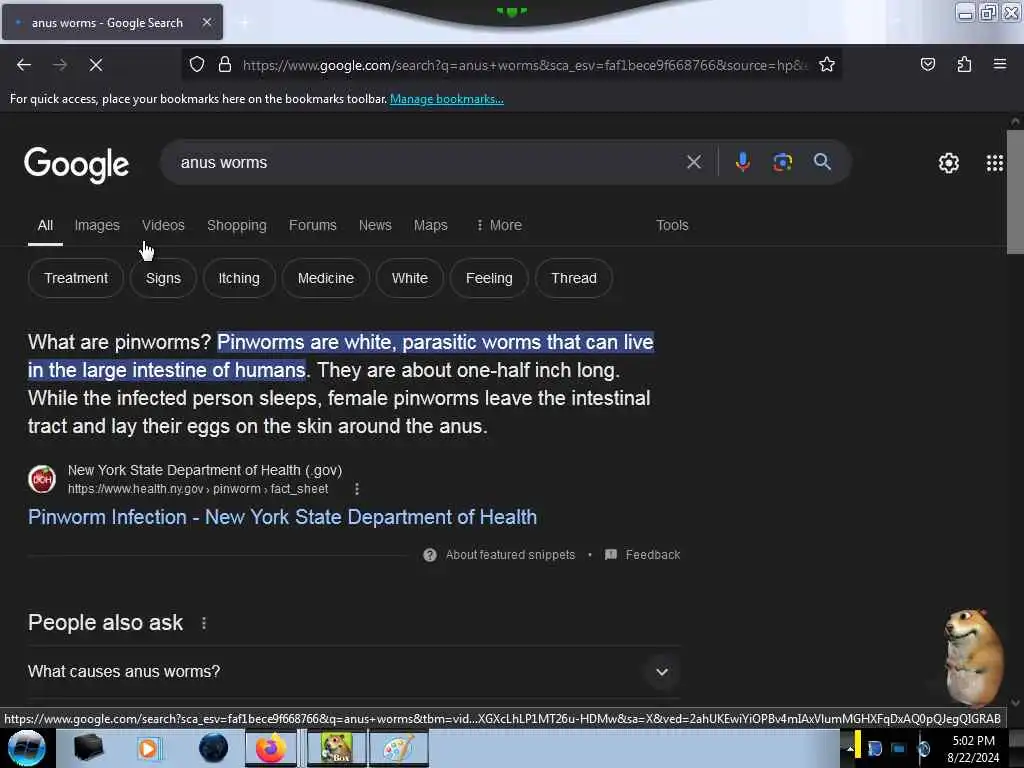This screenshot has height=768, width=1024.
Task: Click in the Google search field
Action: [424, 163]
